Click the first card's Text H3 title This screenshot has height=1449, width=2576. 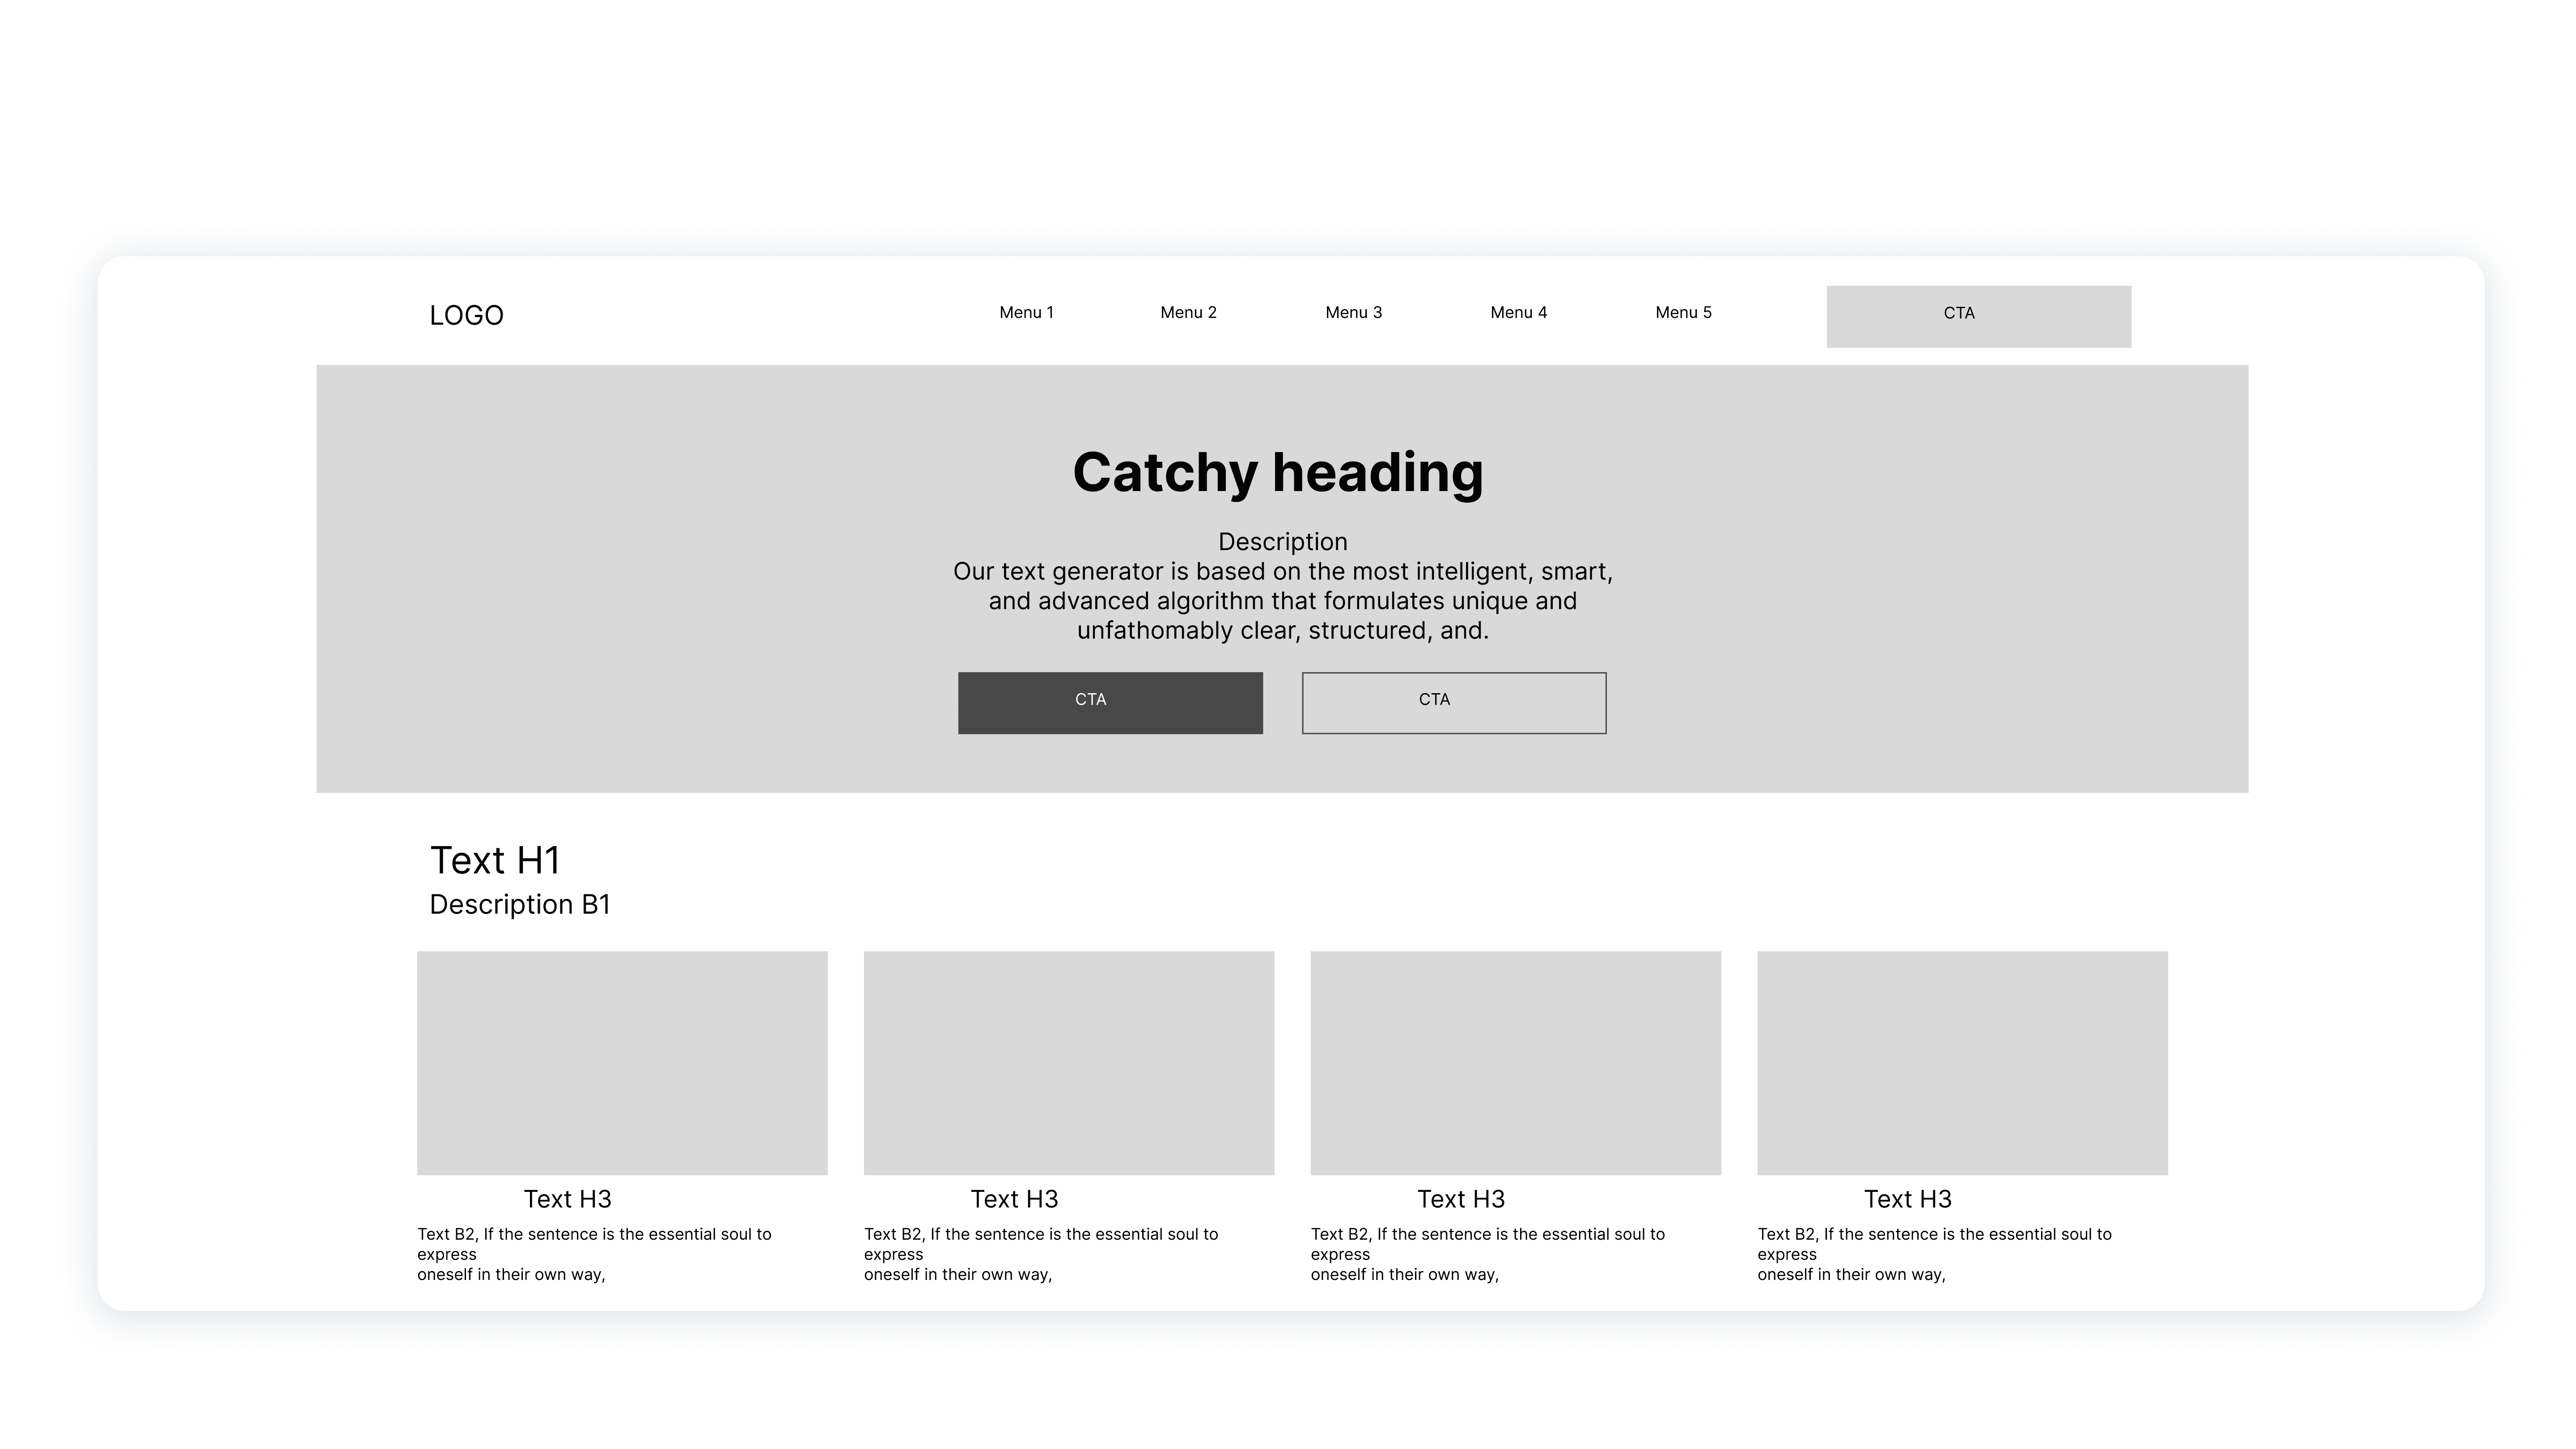pyautogui.click(x=567, y=1199)
